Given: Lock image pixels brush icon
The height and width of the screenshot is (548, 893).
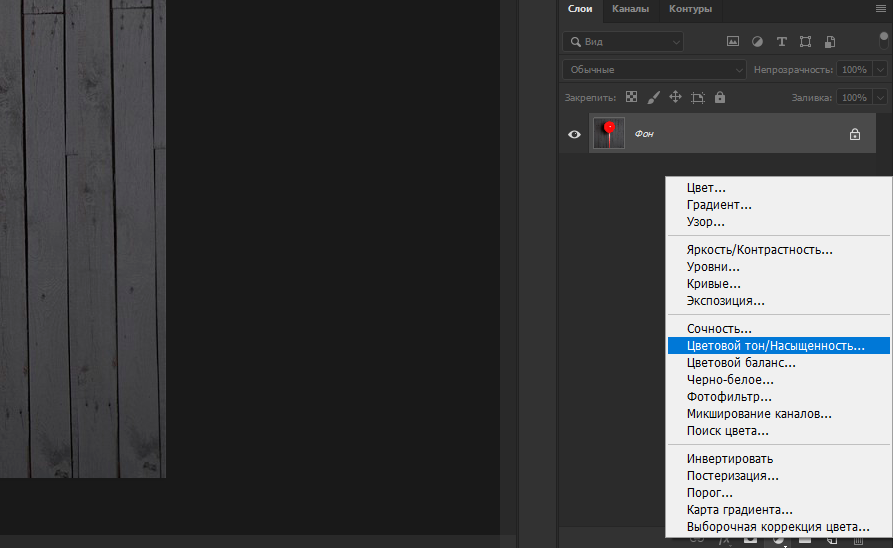Looking at the screenshot, I should coord(653,97).
